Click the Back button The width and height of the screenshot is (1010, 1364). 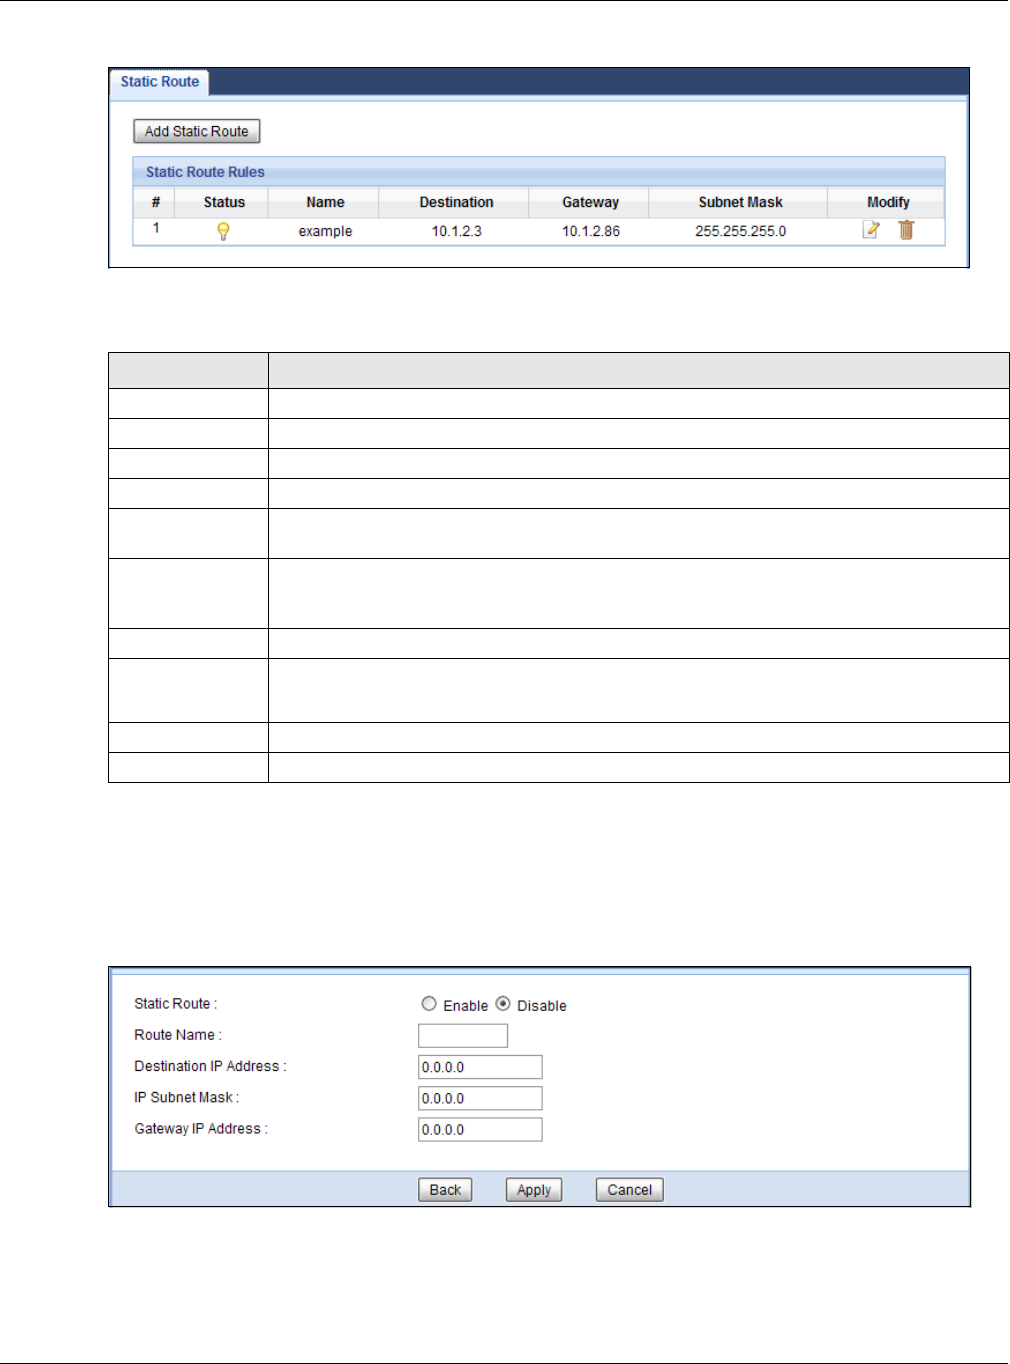445,1190
